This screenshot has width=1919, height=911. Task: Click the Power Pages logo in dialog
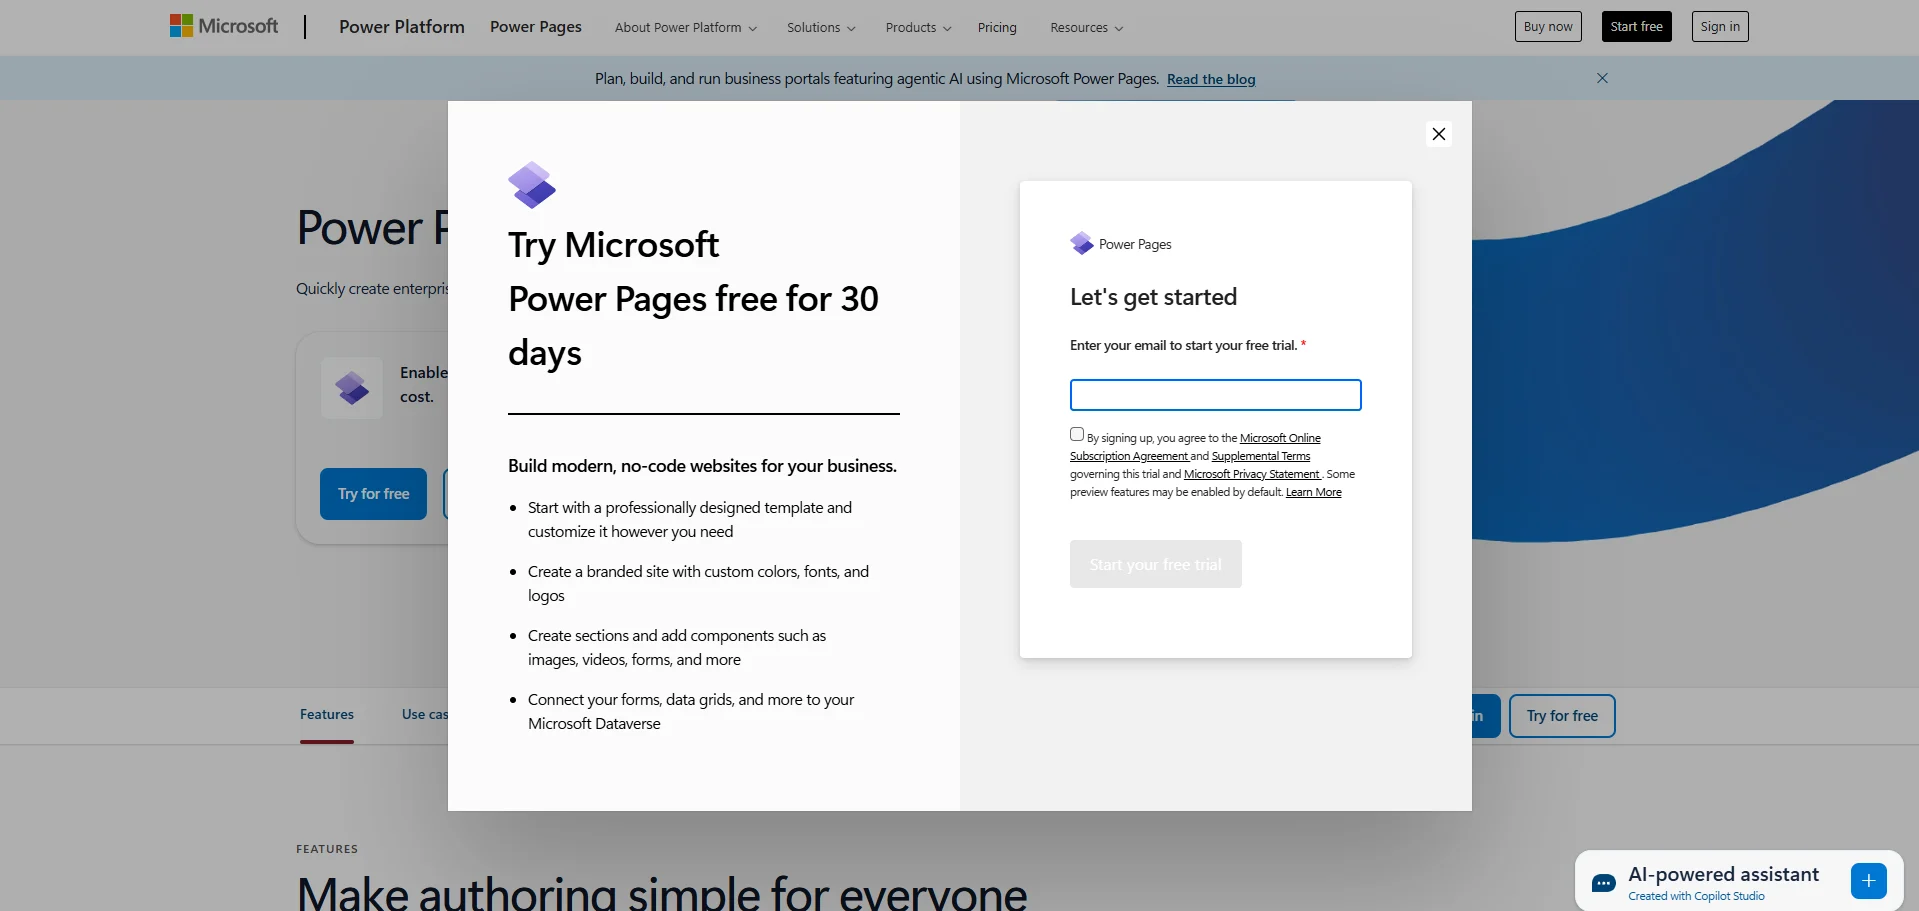point(532,185)
